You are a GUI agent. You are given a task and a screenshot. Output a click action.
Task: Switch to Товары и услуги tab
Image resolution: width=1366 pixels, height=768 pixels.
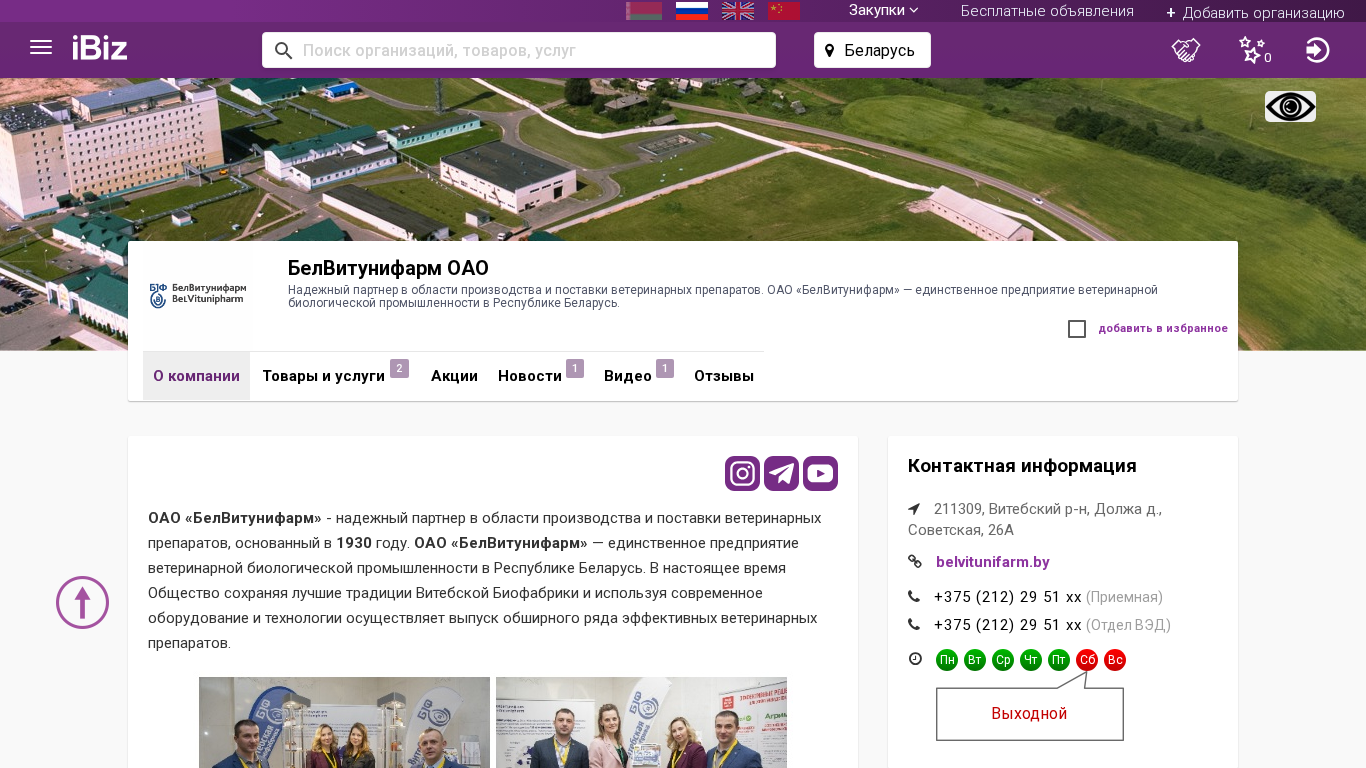point(324,376)
